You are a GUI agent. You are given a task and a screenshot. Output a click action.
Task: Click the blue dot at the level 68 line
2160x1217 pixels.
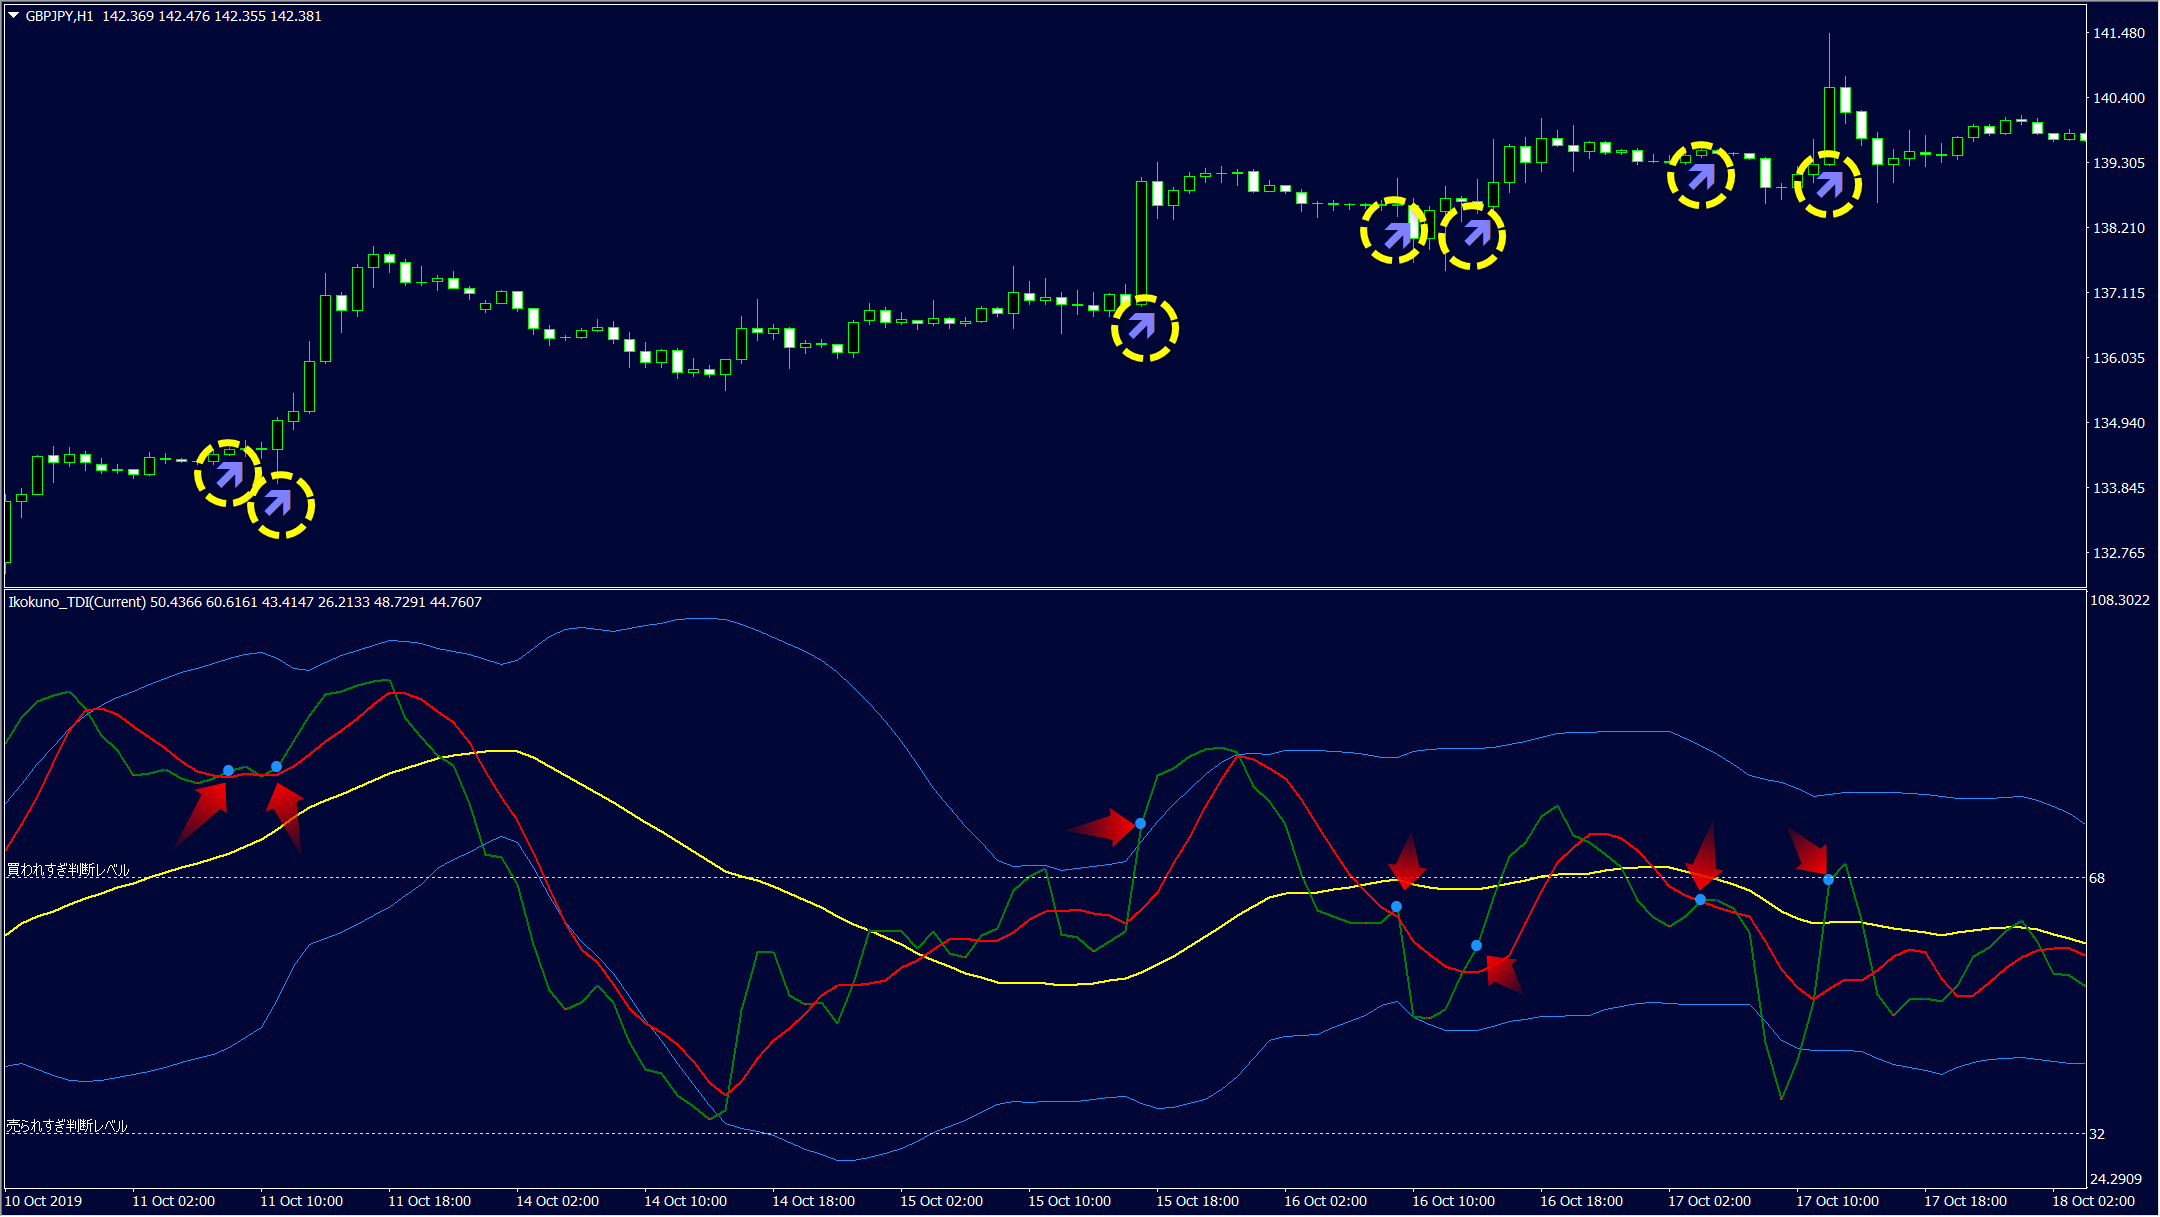pos(1828,880)
